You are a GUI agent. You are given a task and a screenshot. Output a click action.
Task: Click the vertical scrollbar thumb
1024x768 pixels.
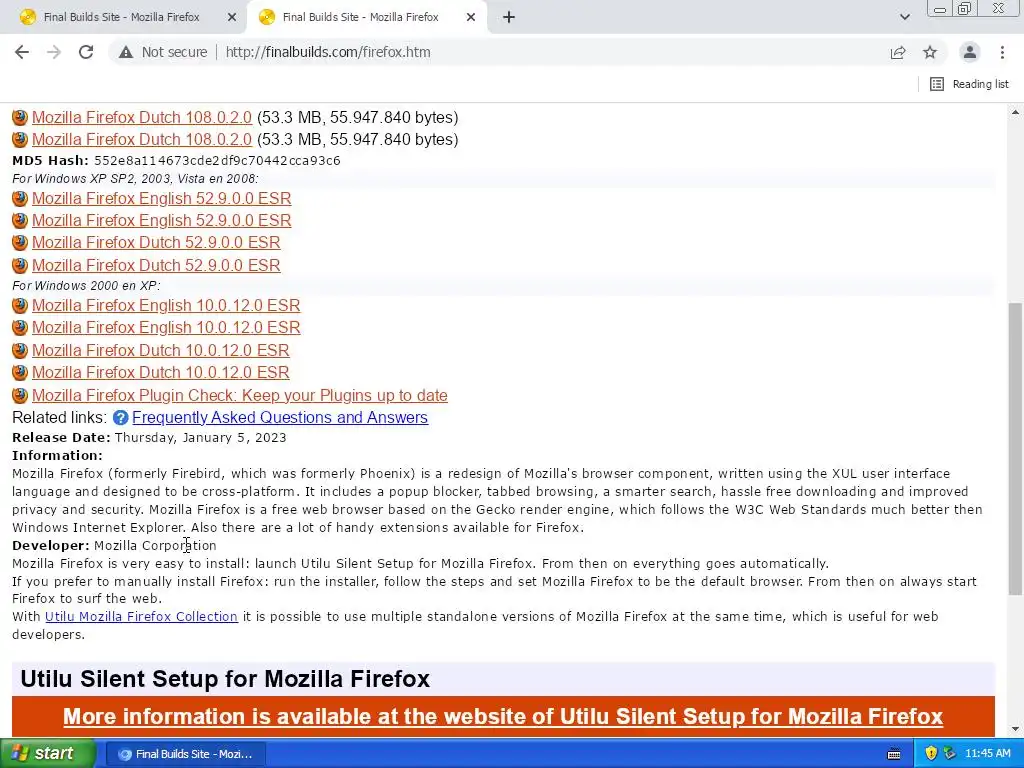click(1015, 448)
